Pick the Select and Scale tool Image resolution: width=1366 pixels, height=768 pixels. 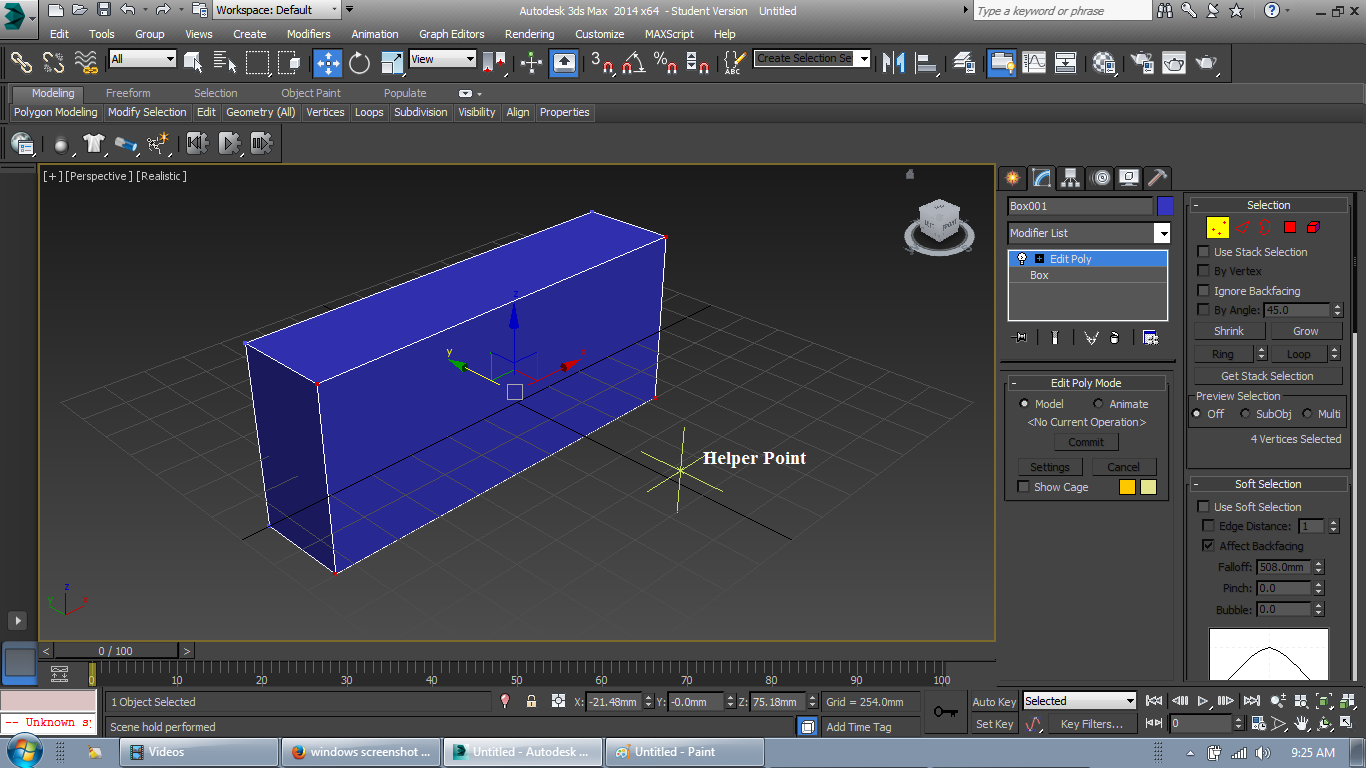pyautogui.click(x=391, y=63)
